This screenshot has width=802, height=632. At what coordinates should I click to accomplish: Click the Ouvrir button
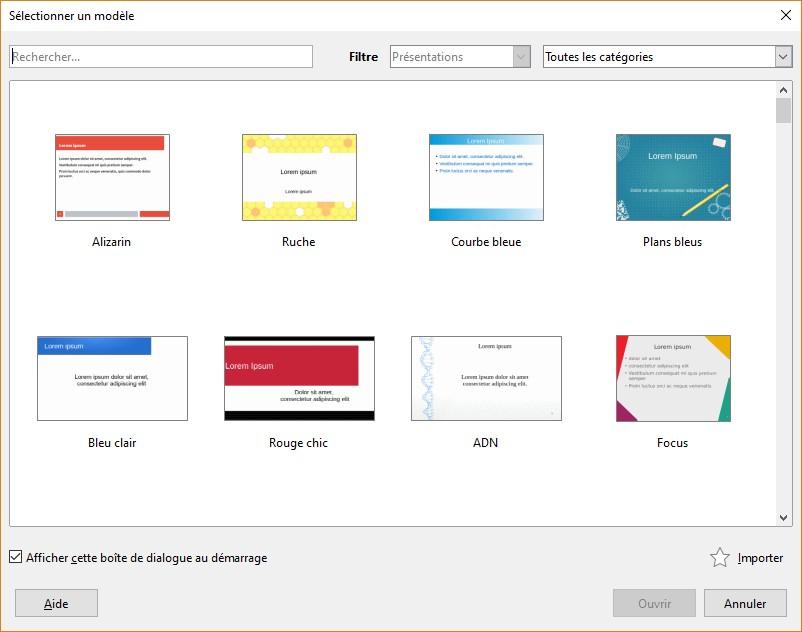click(654, 603)
